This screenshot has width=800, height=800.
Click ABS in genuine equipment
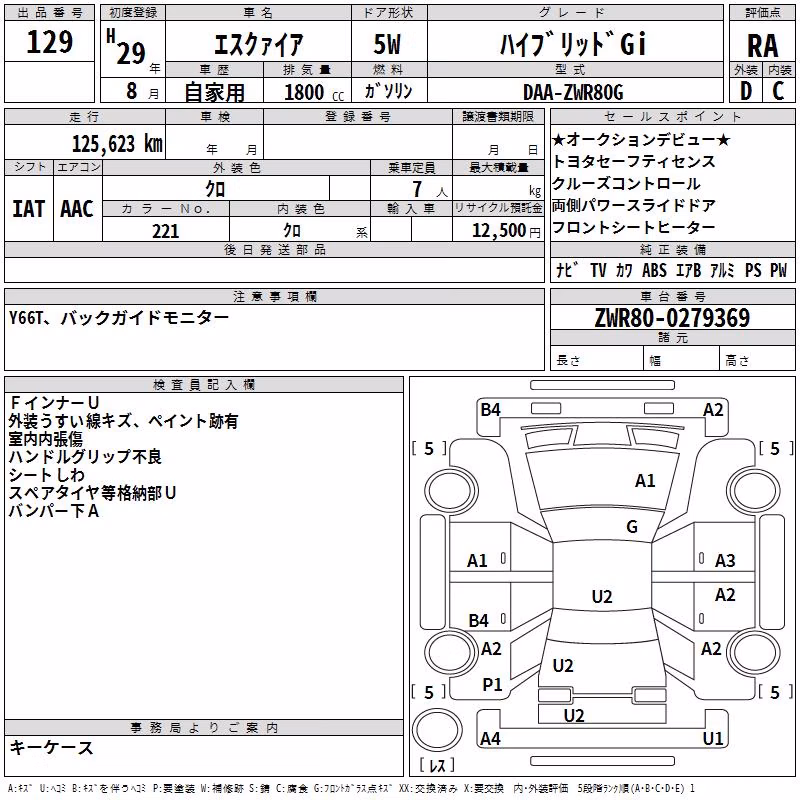tap(654, 270)
